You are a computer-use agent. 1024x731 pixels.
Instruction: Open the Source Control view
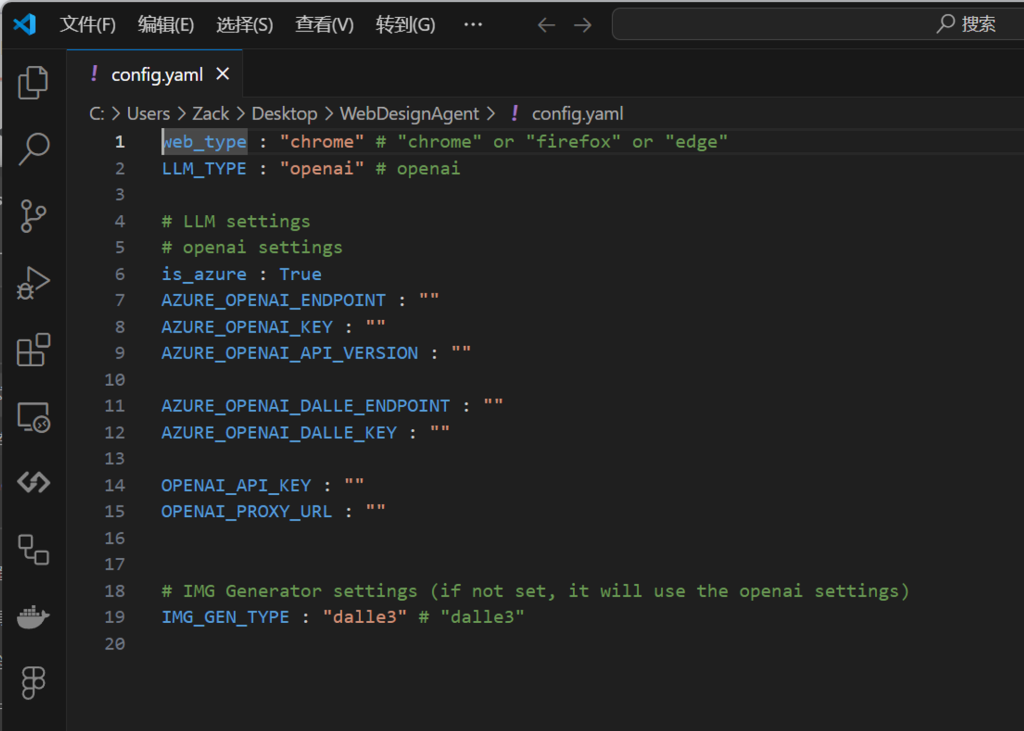click(33, 216)
